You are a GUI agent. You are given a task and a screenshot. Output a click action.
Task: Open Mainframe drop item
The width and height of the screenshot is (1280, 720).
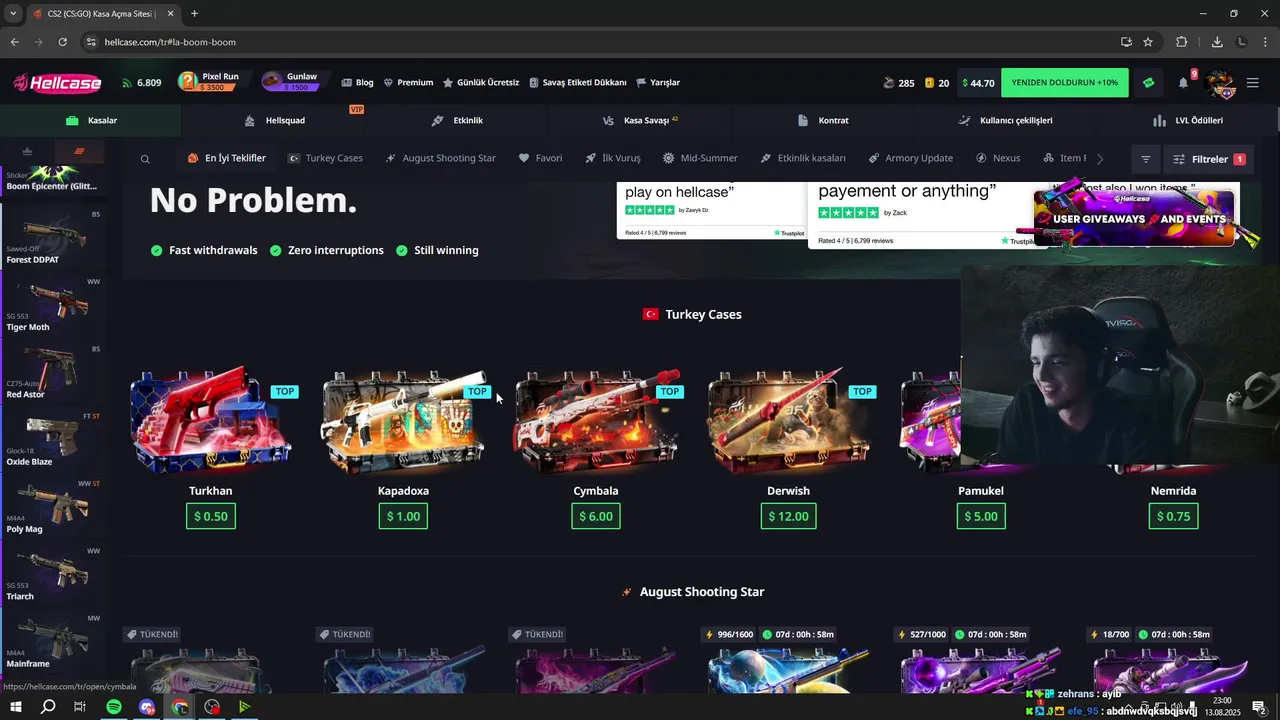click(x=54, y=640)
